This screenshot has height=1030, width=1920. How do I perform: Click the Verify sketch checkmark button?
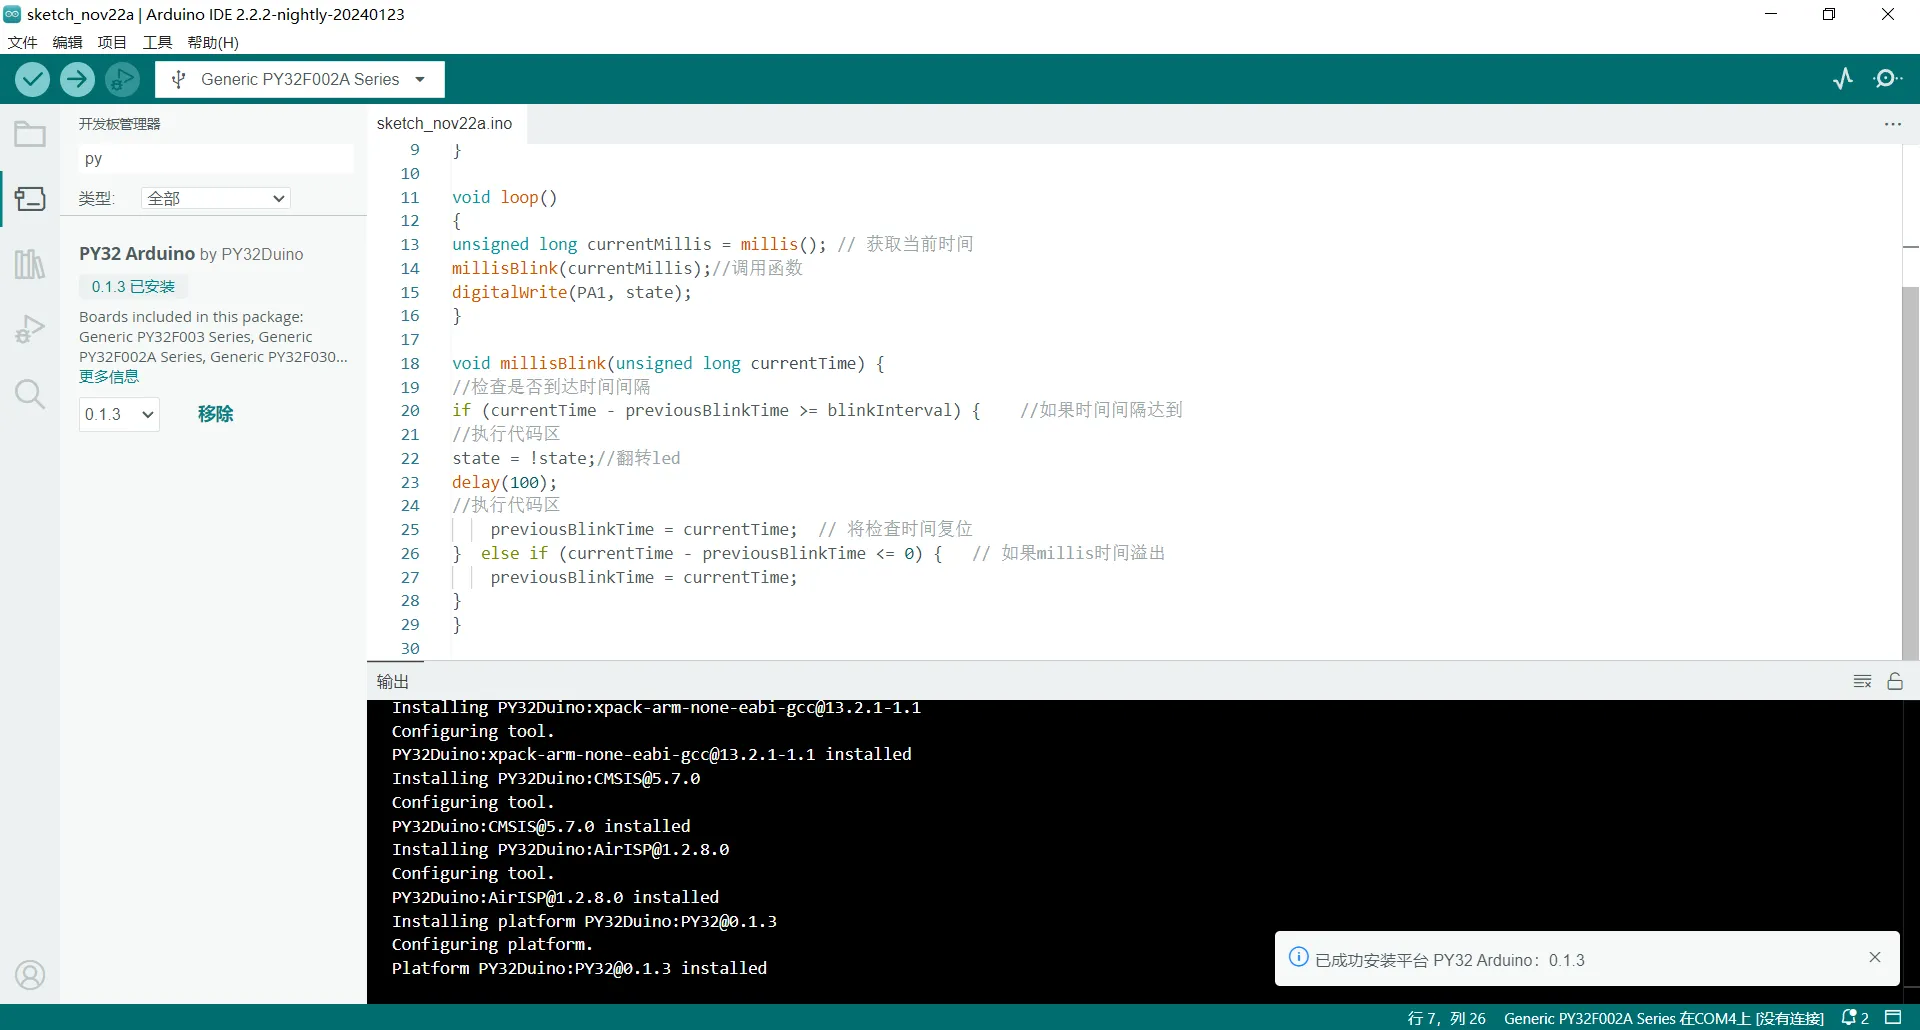32,79
